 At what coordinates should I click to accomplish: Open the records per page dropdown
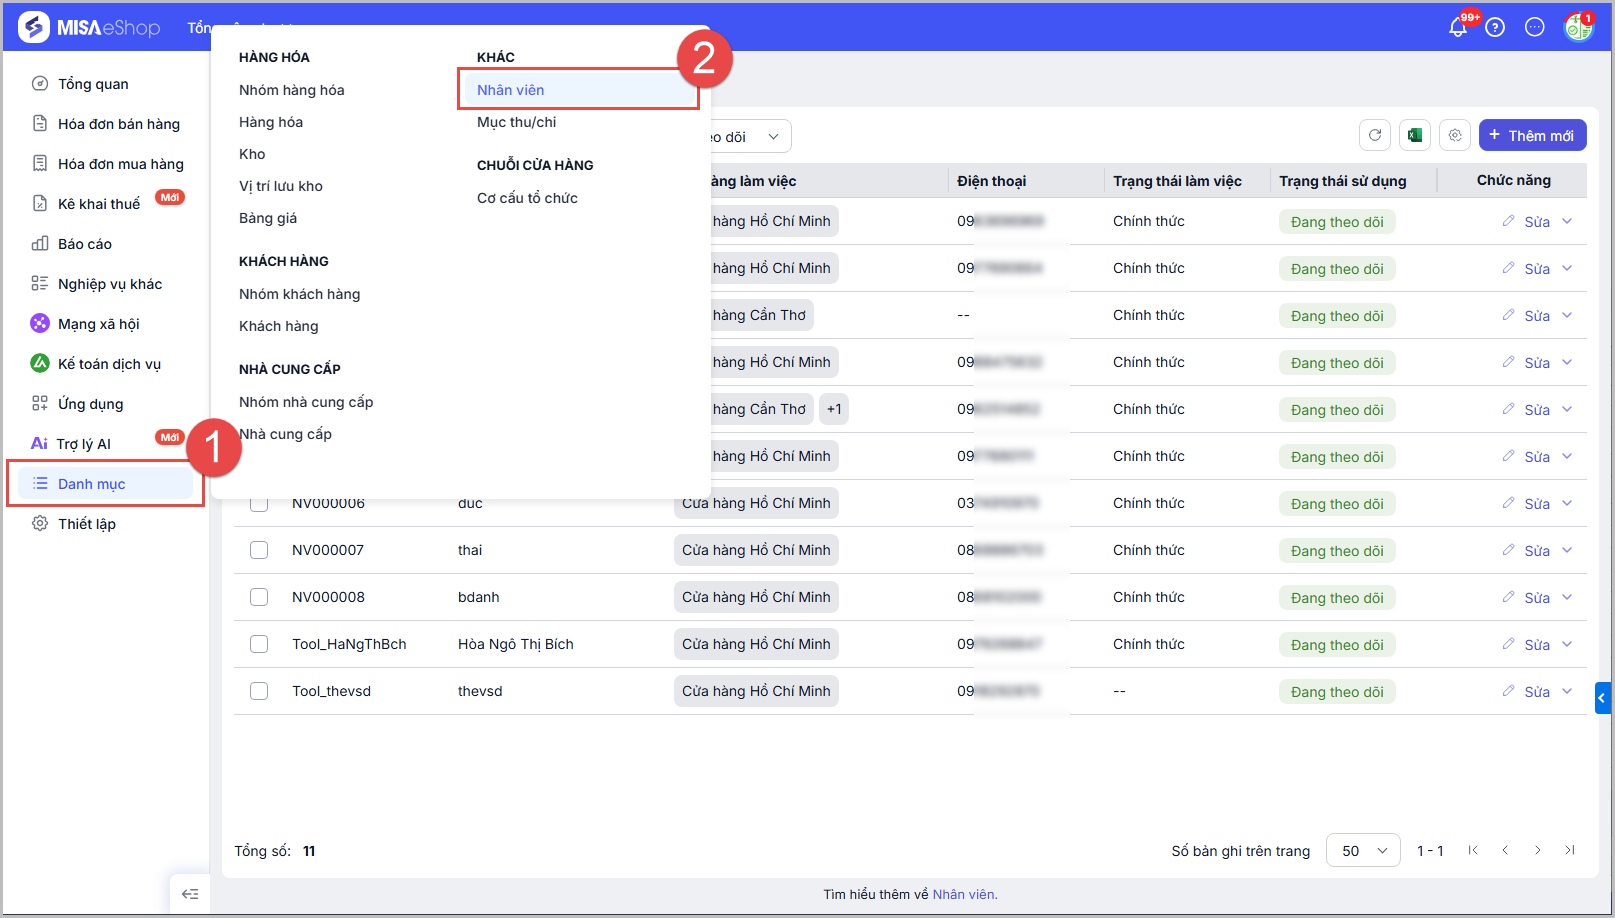coord(1363,850)
